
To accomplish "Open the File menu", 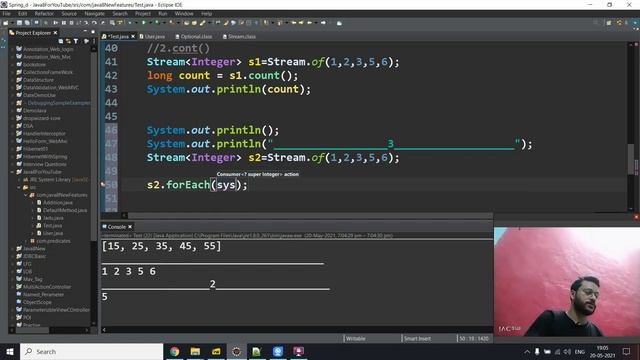I will point(7,13).
